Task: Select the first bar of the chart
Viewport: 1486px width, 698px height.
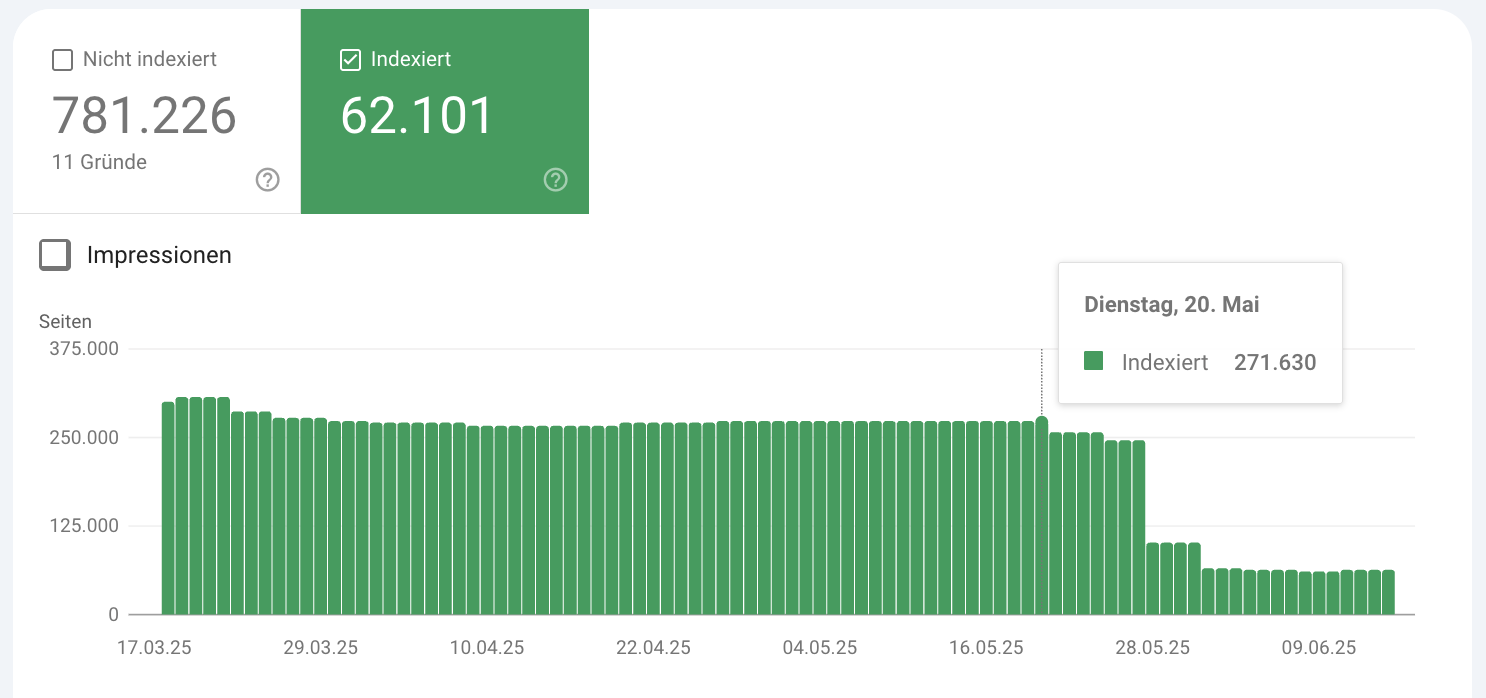Action: 168,508
